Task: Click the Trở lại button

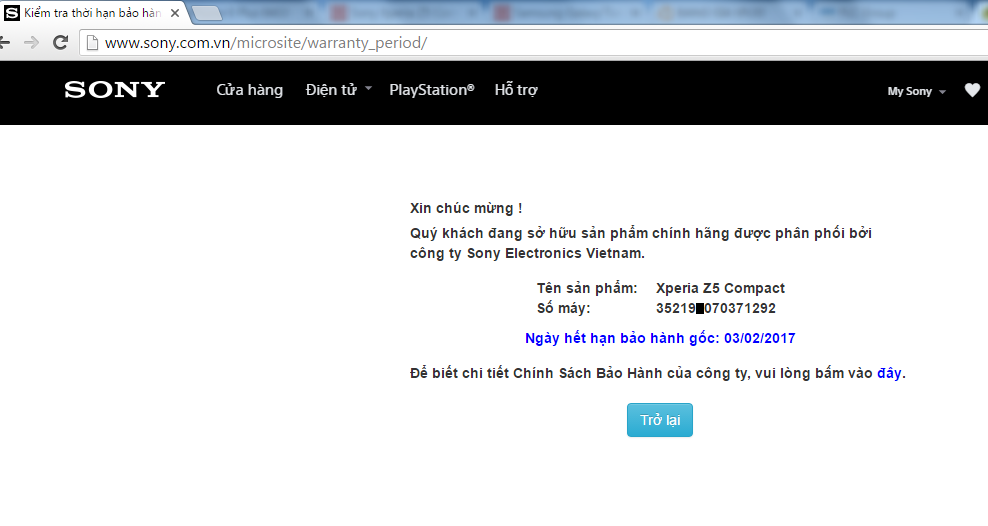Action: click(x=660, y=420)
